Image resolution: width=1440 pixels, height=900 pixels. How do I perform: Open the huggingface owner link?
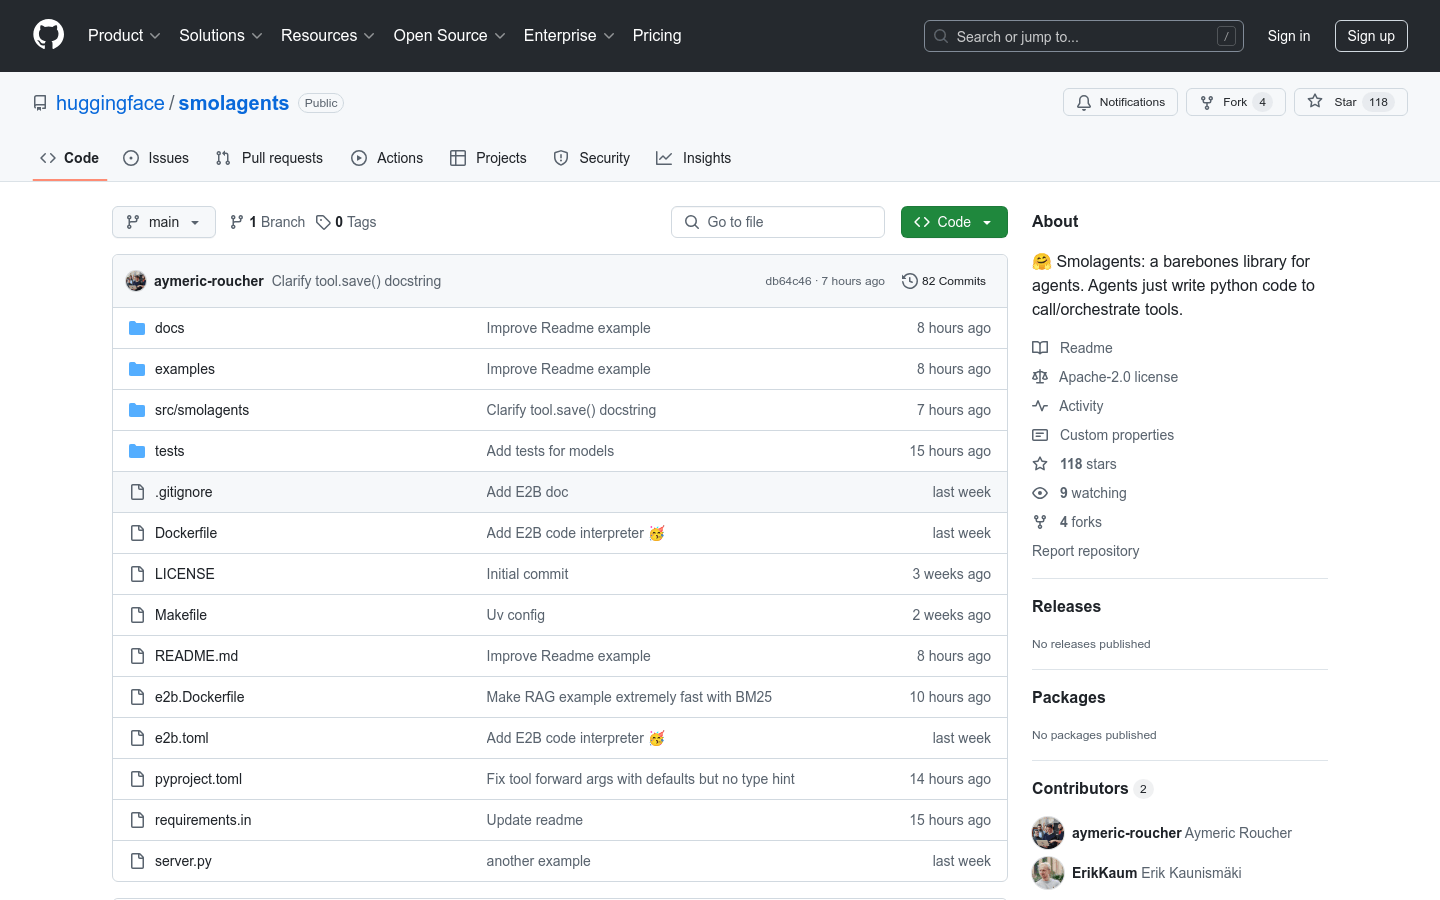point(110,103)
